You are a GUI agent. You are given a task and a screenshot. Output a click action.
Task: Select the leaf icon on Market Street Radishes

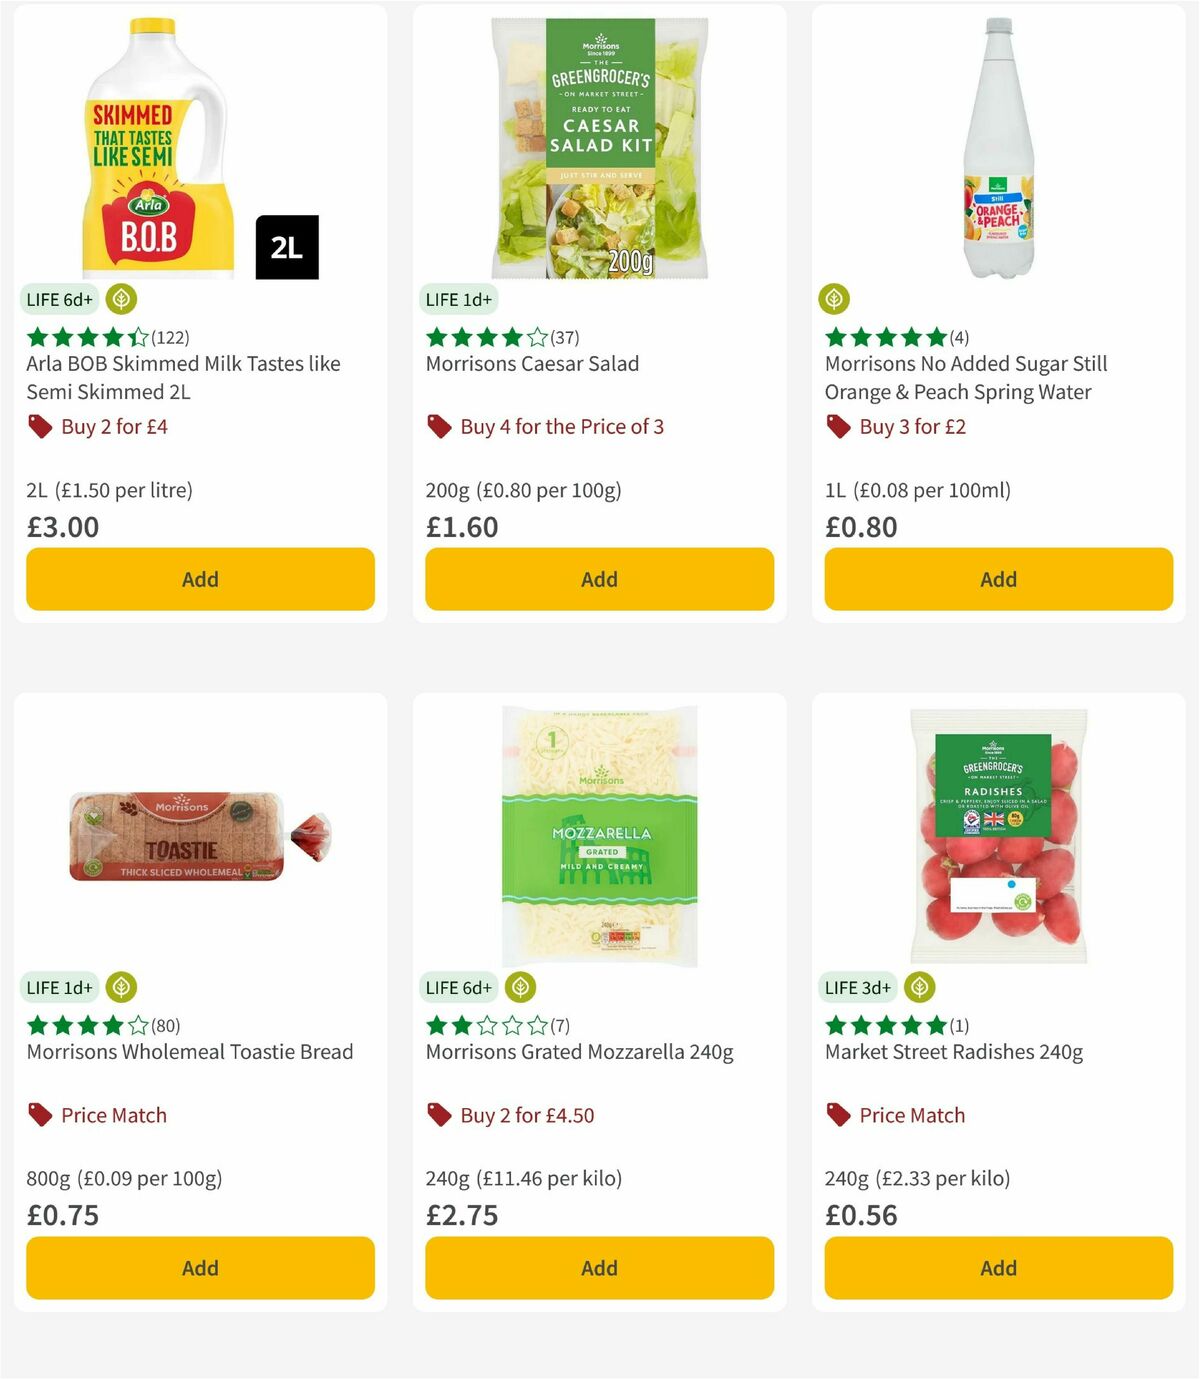919,987
